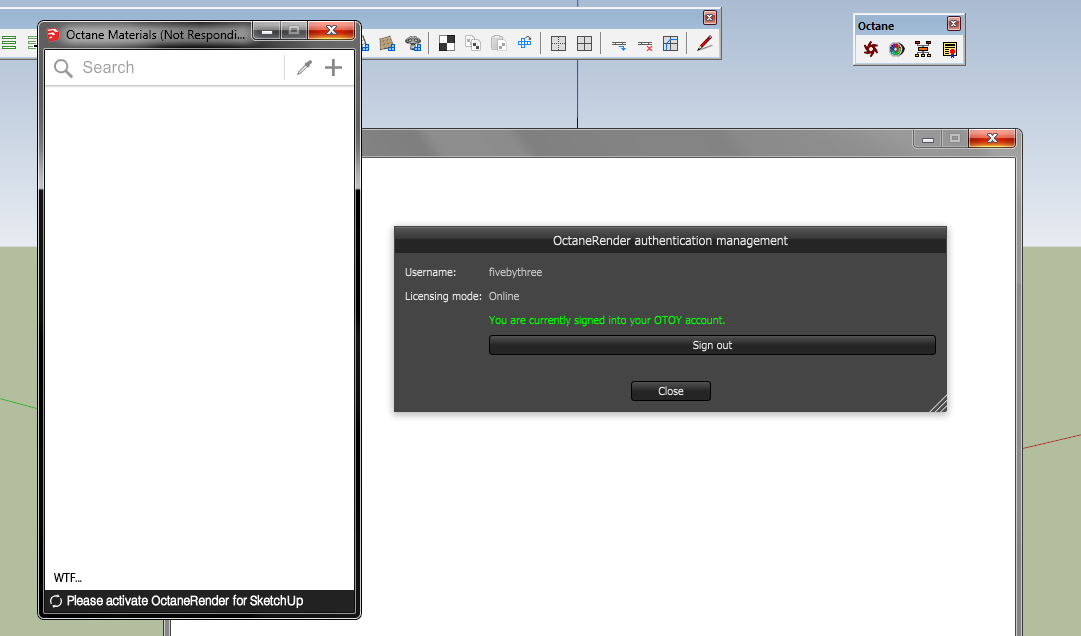Click the magnifier search icon in Octane Materials
1081x636 pixels.
coord(63,68)
